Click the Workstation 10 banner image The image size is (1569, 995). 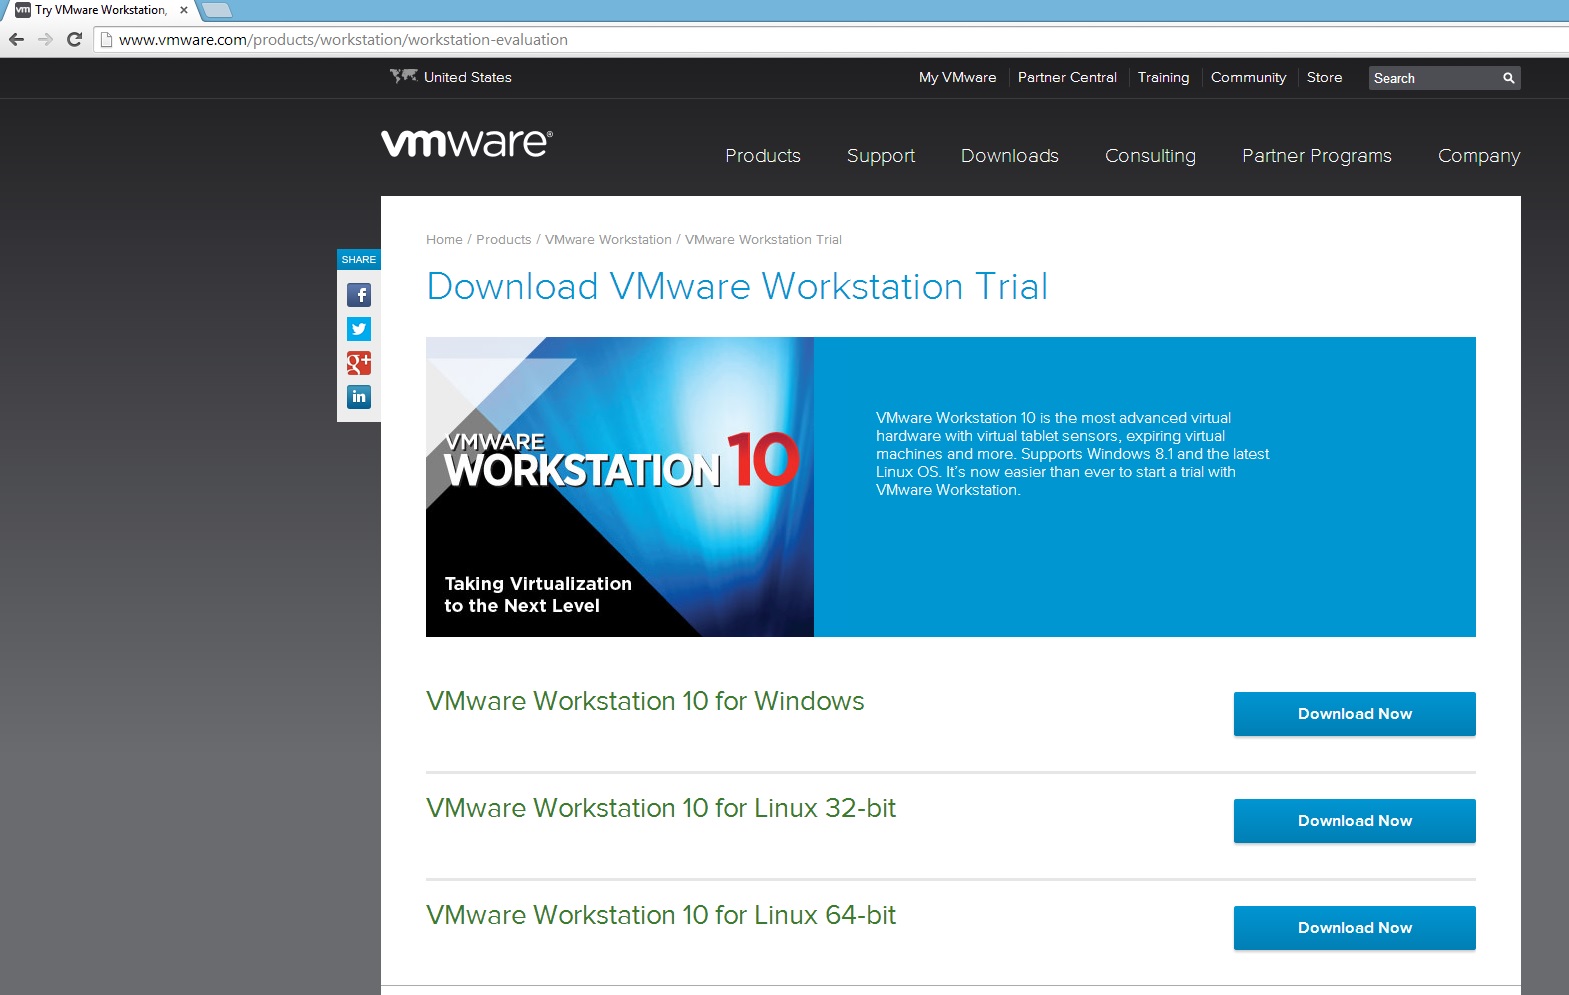pos(620,487)
